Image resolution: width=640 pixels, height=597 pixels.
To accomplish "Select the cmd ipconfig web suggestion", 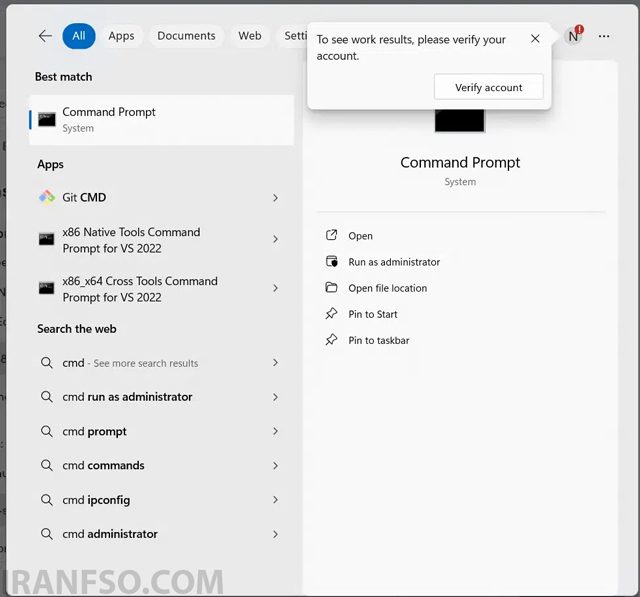I will 162,500.
